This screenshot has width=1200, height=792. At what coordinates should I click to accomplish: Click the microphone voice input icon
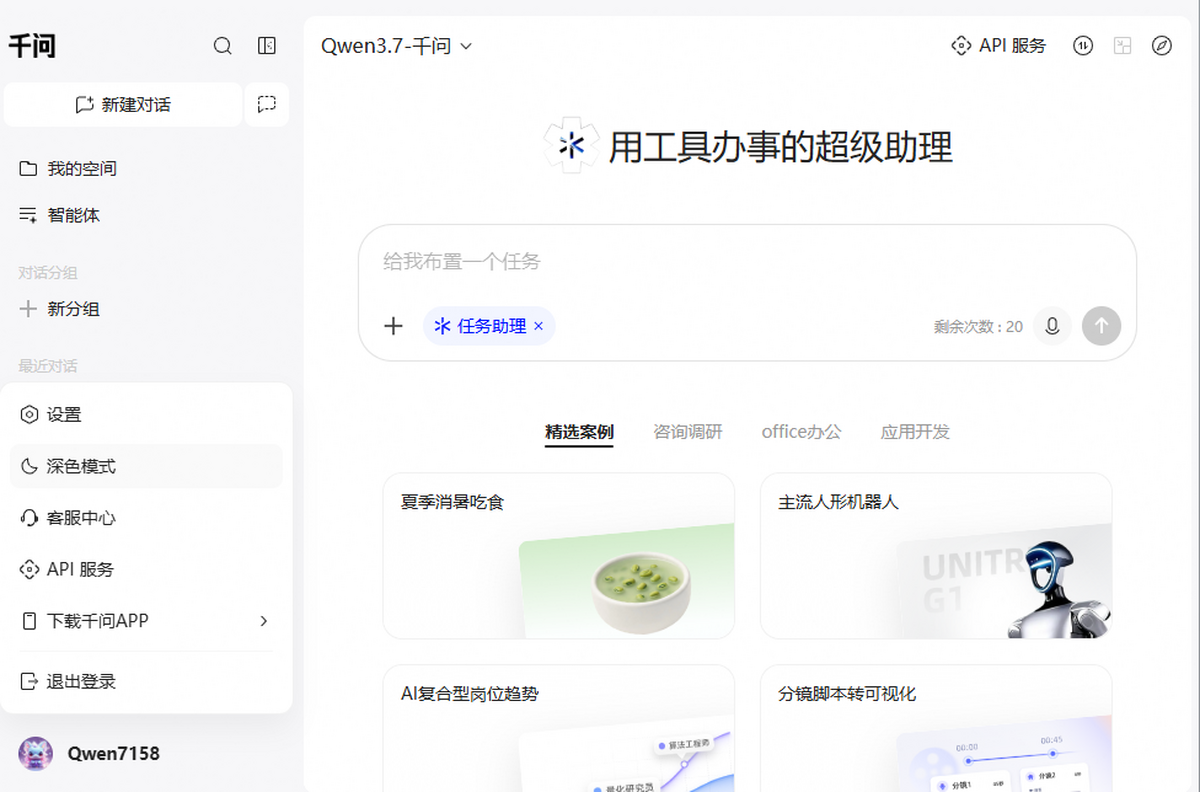click(1052, 326)
